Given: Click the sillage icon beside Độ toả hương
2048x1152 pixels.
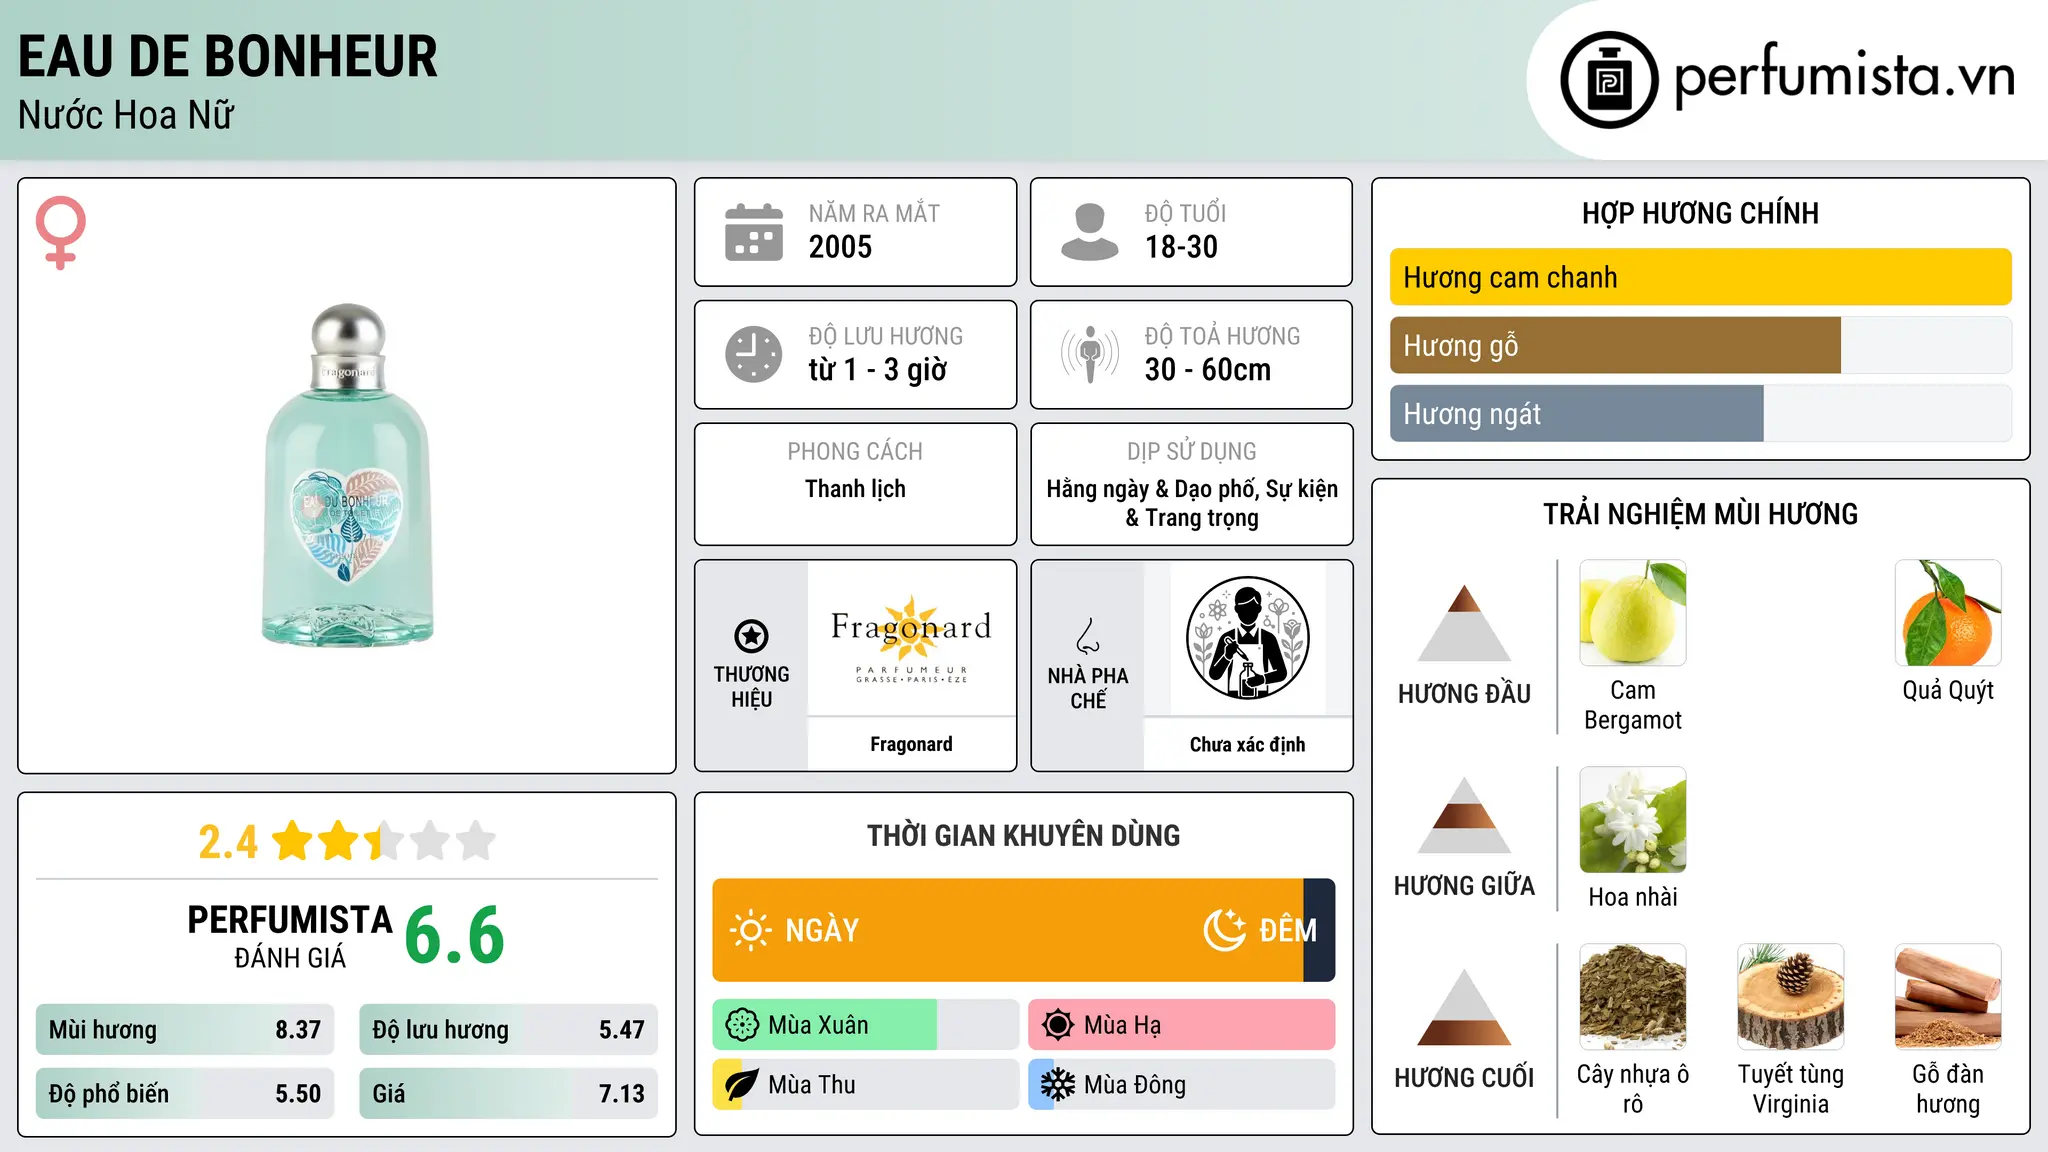Looking at the screenshot, I should point(1090,354).
